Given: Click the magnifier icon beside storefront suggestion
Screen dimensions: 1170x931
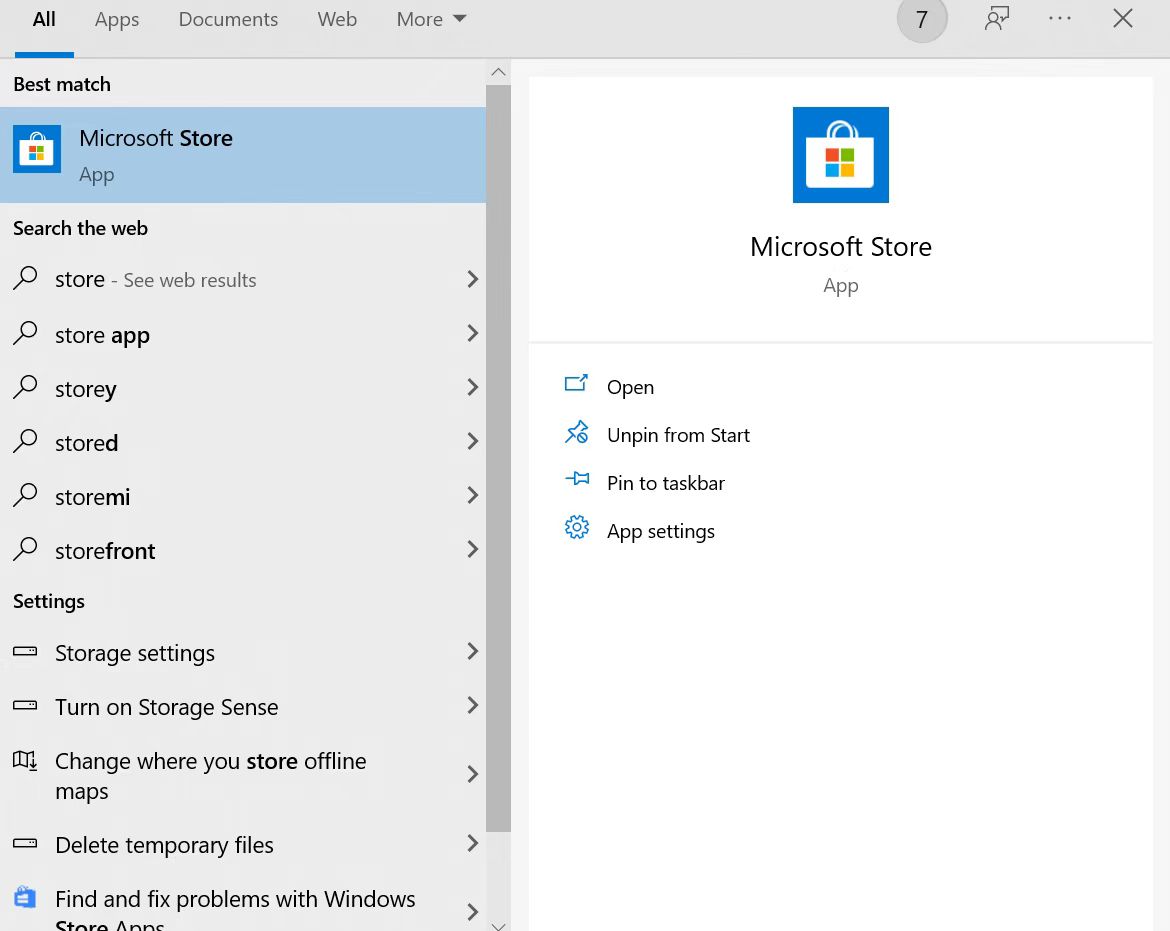Looking at the screenshot, I should 24,549.
